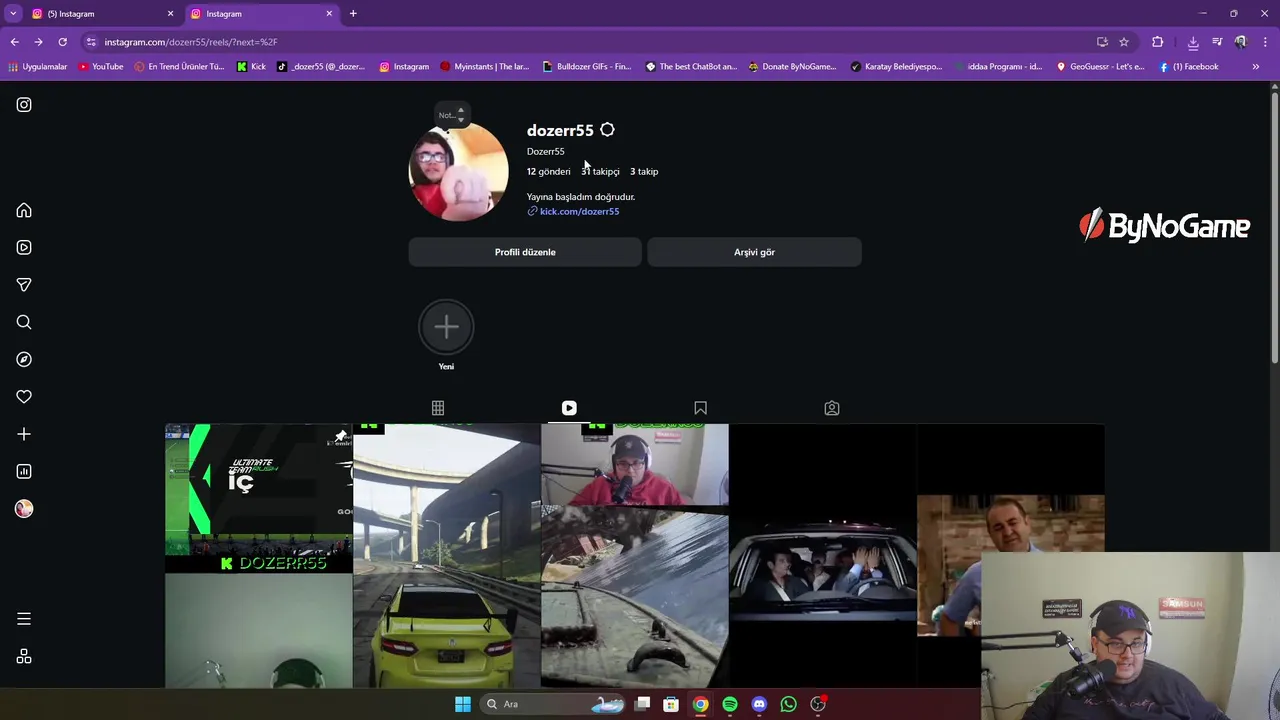Open the Explore compass icon
Viewport: 1280px width, 720px height.
point(24,360)
